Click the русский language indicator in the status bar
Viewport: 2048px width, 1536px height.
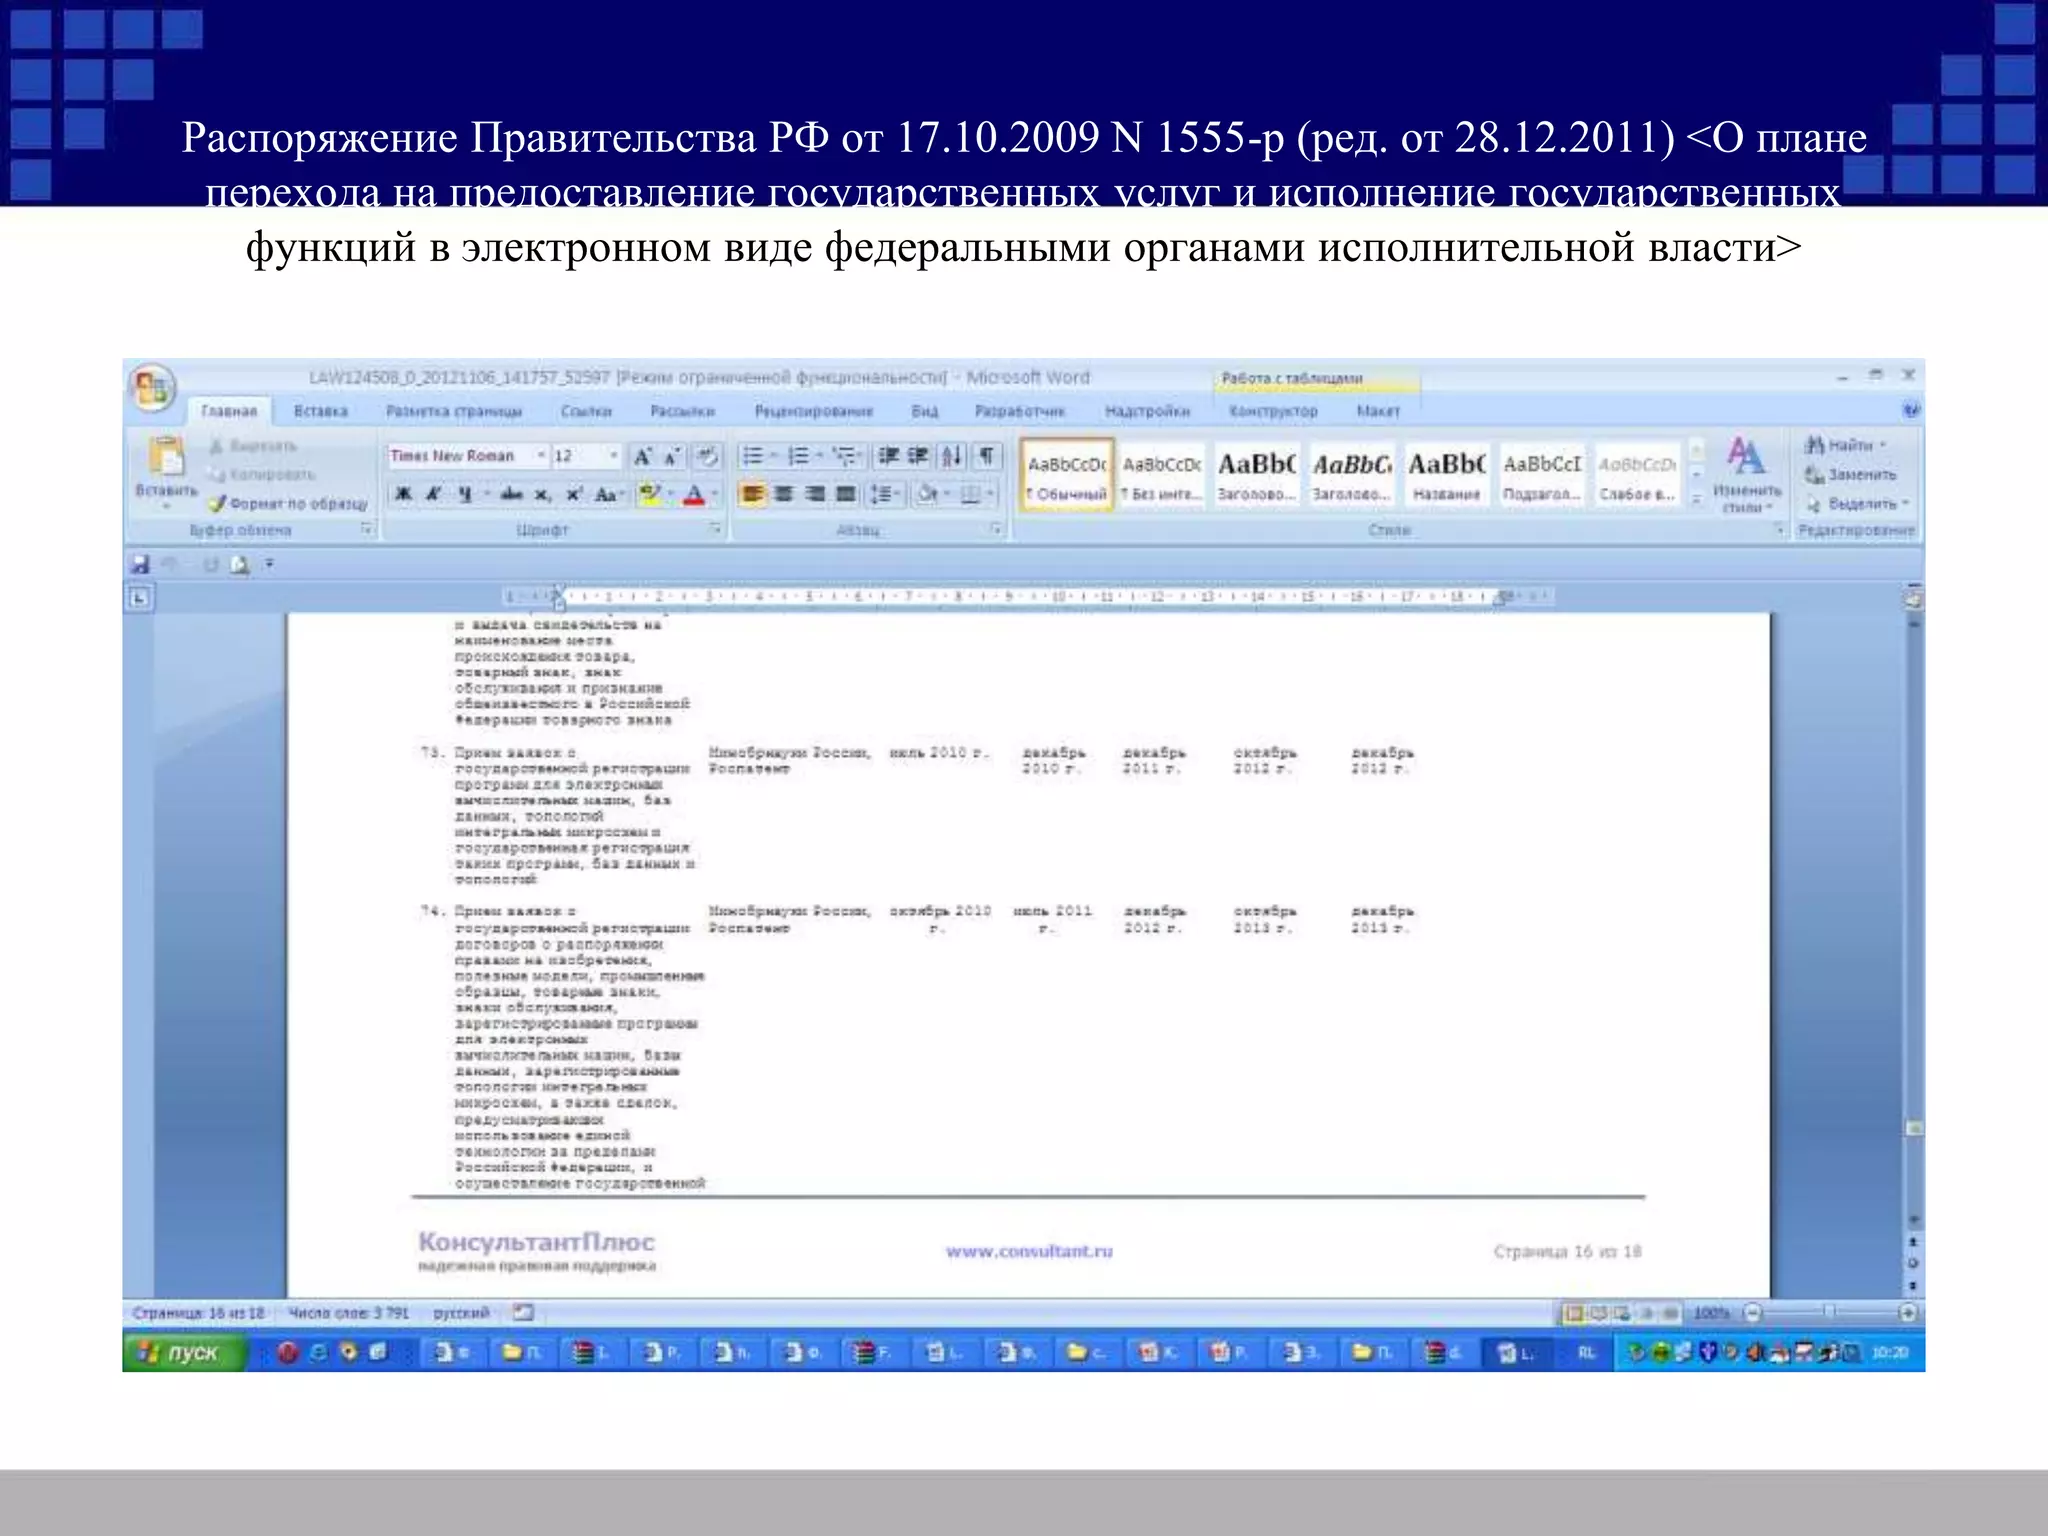click(461, 1313)
